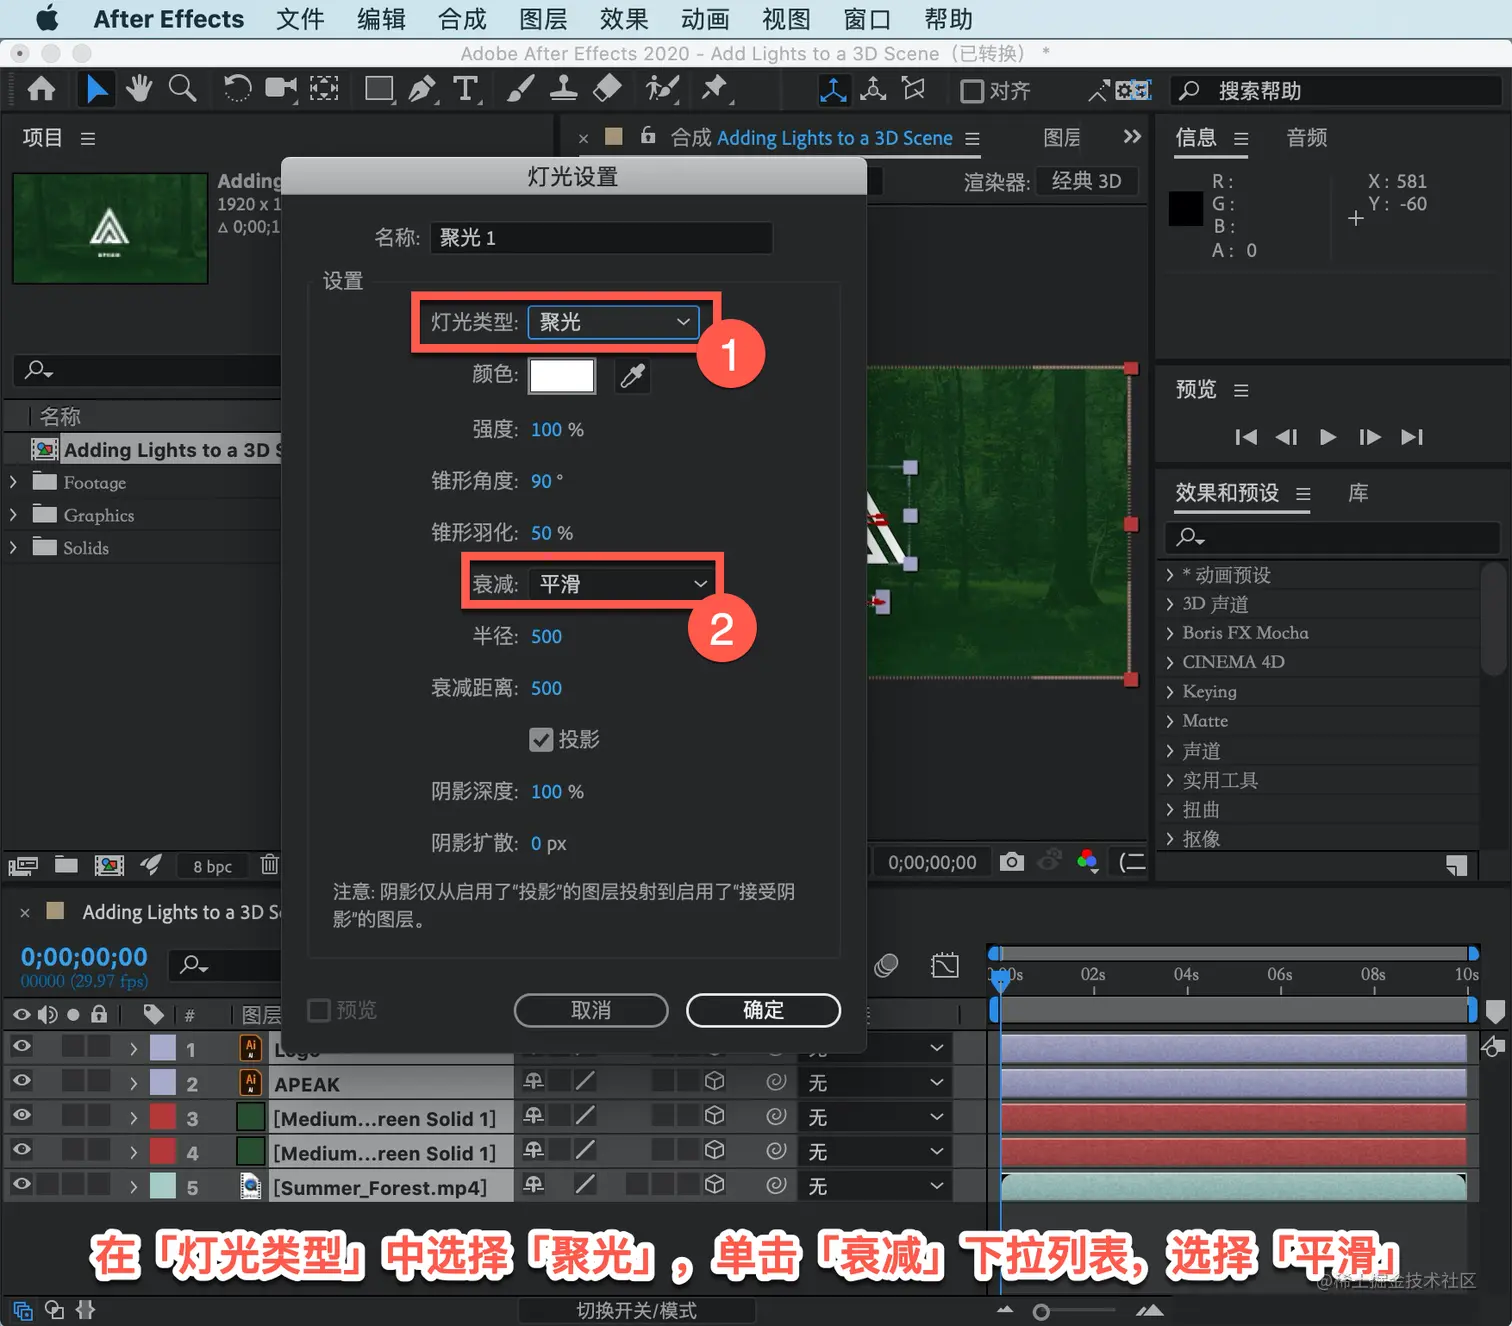The image size is (1512, 1326).
Task: Open the 灯光类型 dropdown
Action: tap(613, 322)
